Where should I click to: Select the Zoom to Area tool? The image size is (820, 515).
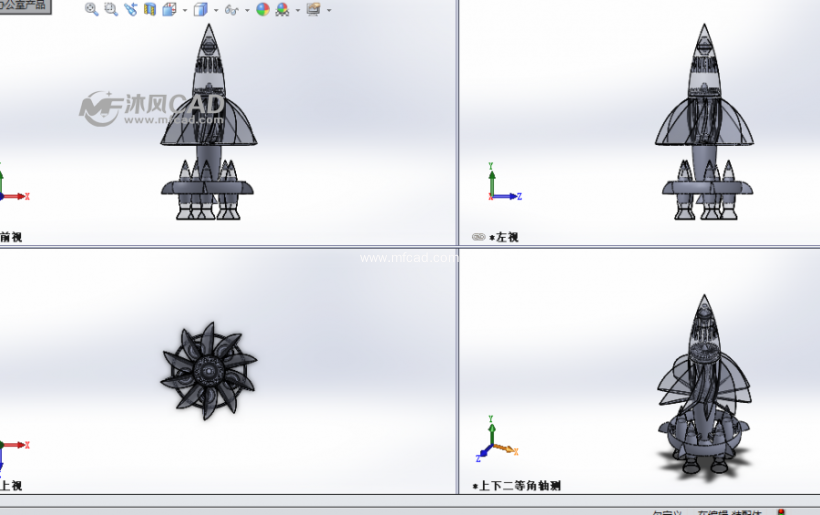111,9
